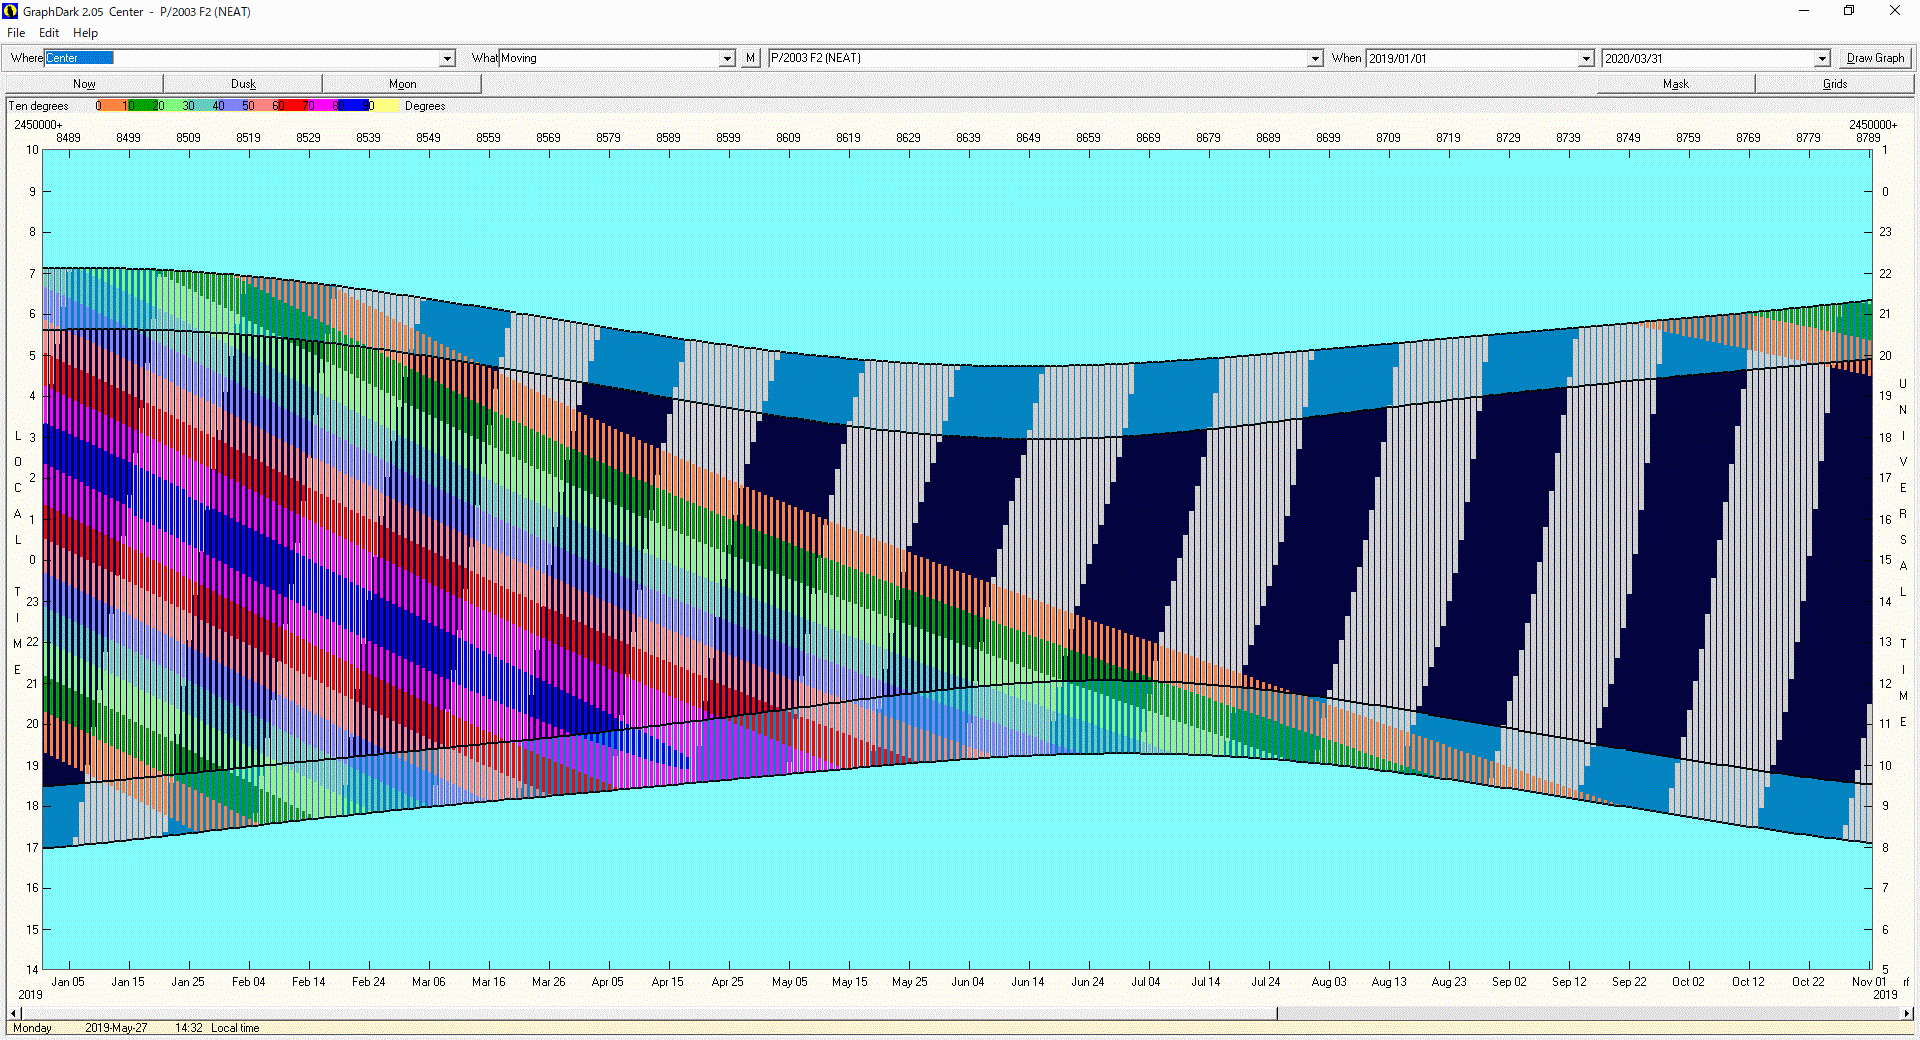This screenshot has width=1920, height=1040.
Task: Open the Help menu
Action: pos(85,33)
